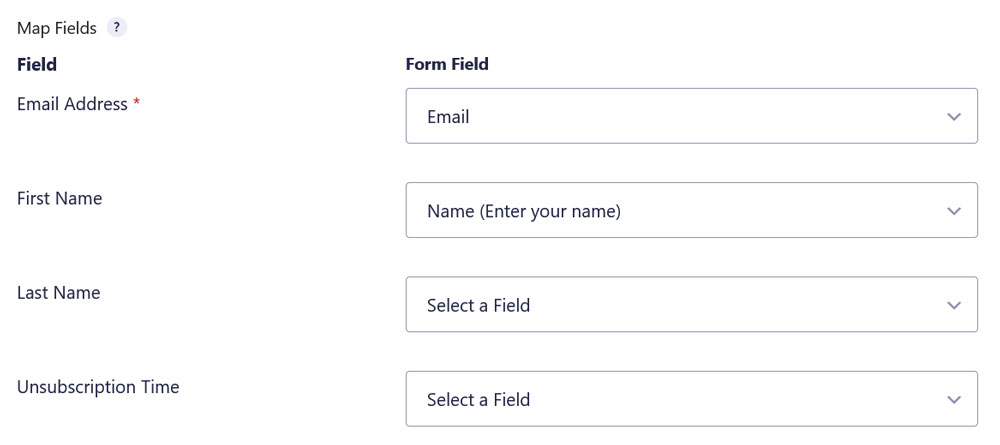The image size is (1000, 445).
Task: Click the Map Fields section label
Action: 57,28
